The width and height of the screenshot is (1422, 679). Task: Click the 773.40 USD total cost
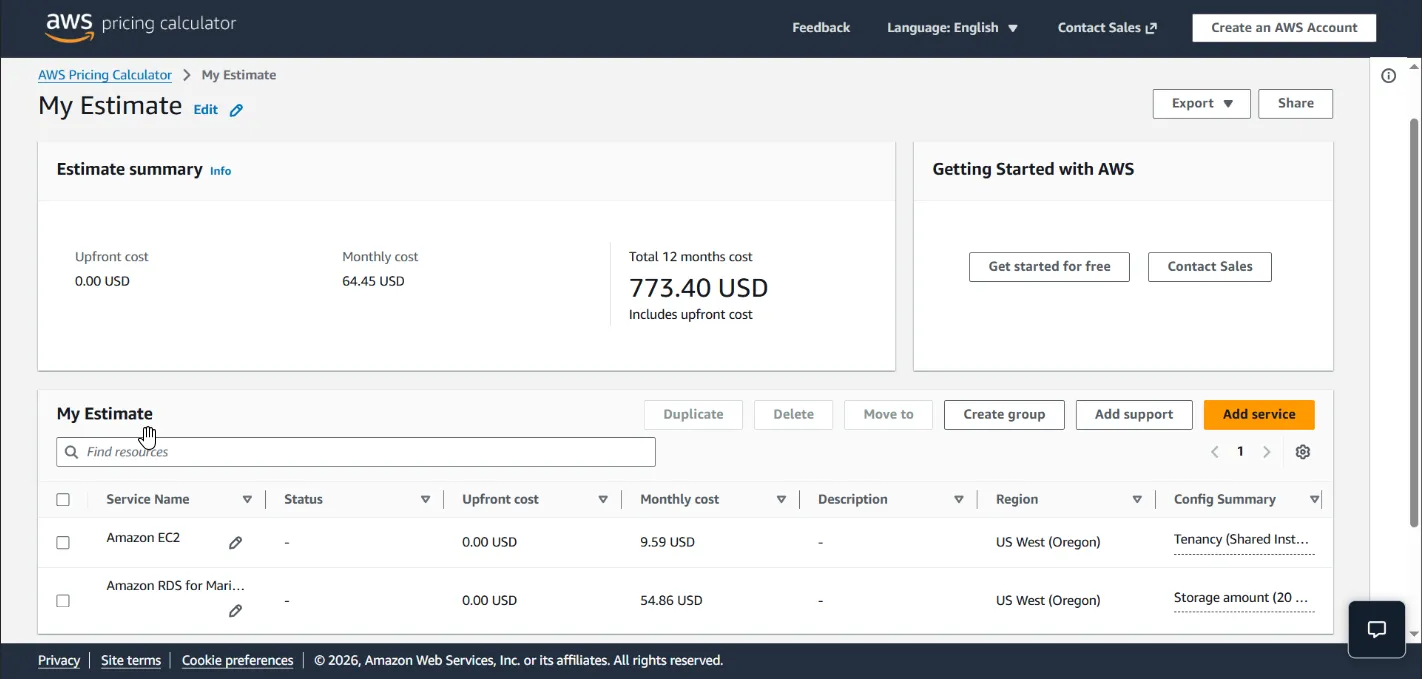[698, 289]
